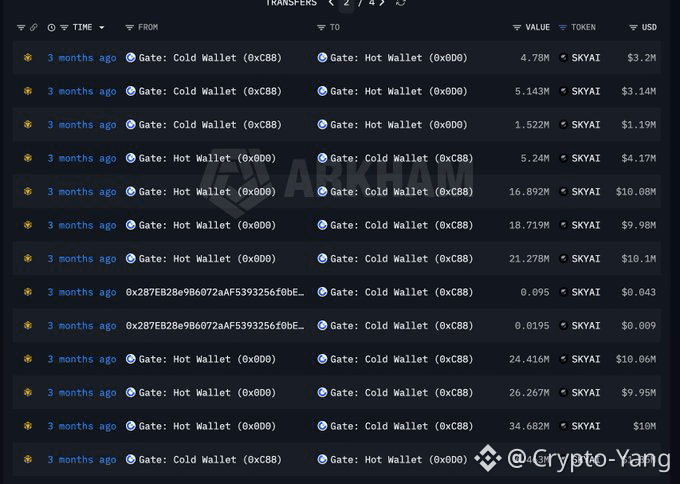680x484 pixels.
Task: Click the chain cube icon in the 0.095 row
Action: (28, 292)
